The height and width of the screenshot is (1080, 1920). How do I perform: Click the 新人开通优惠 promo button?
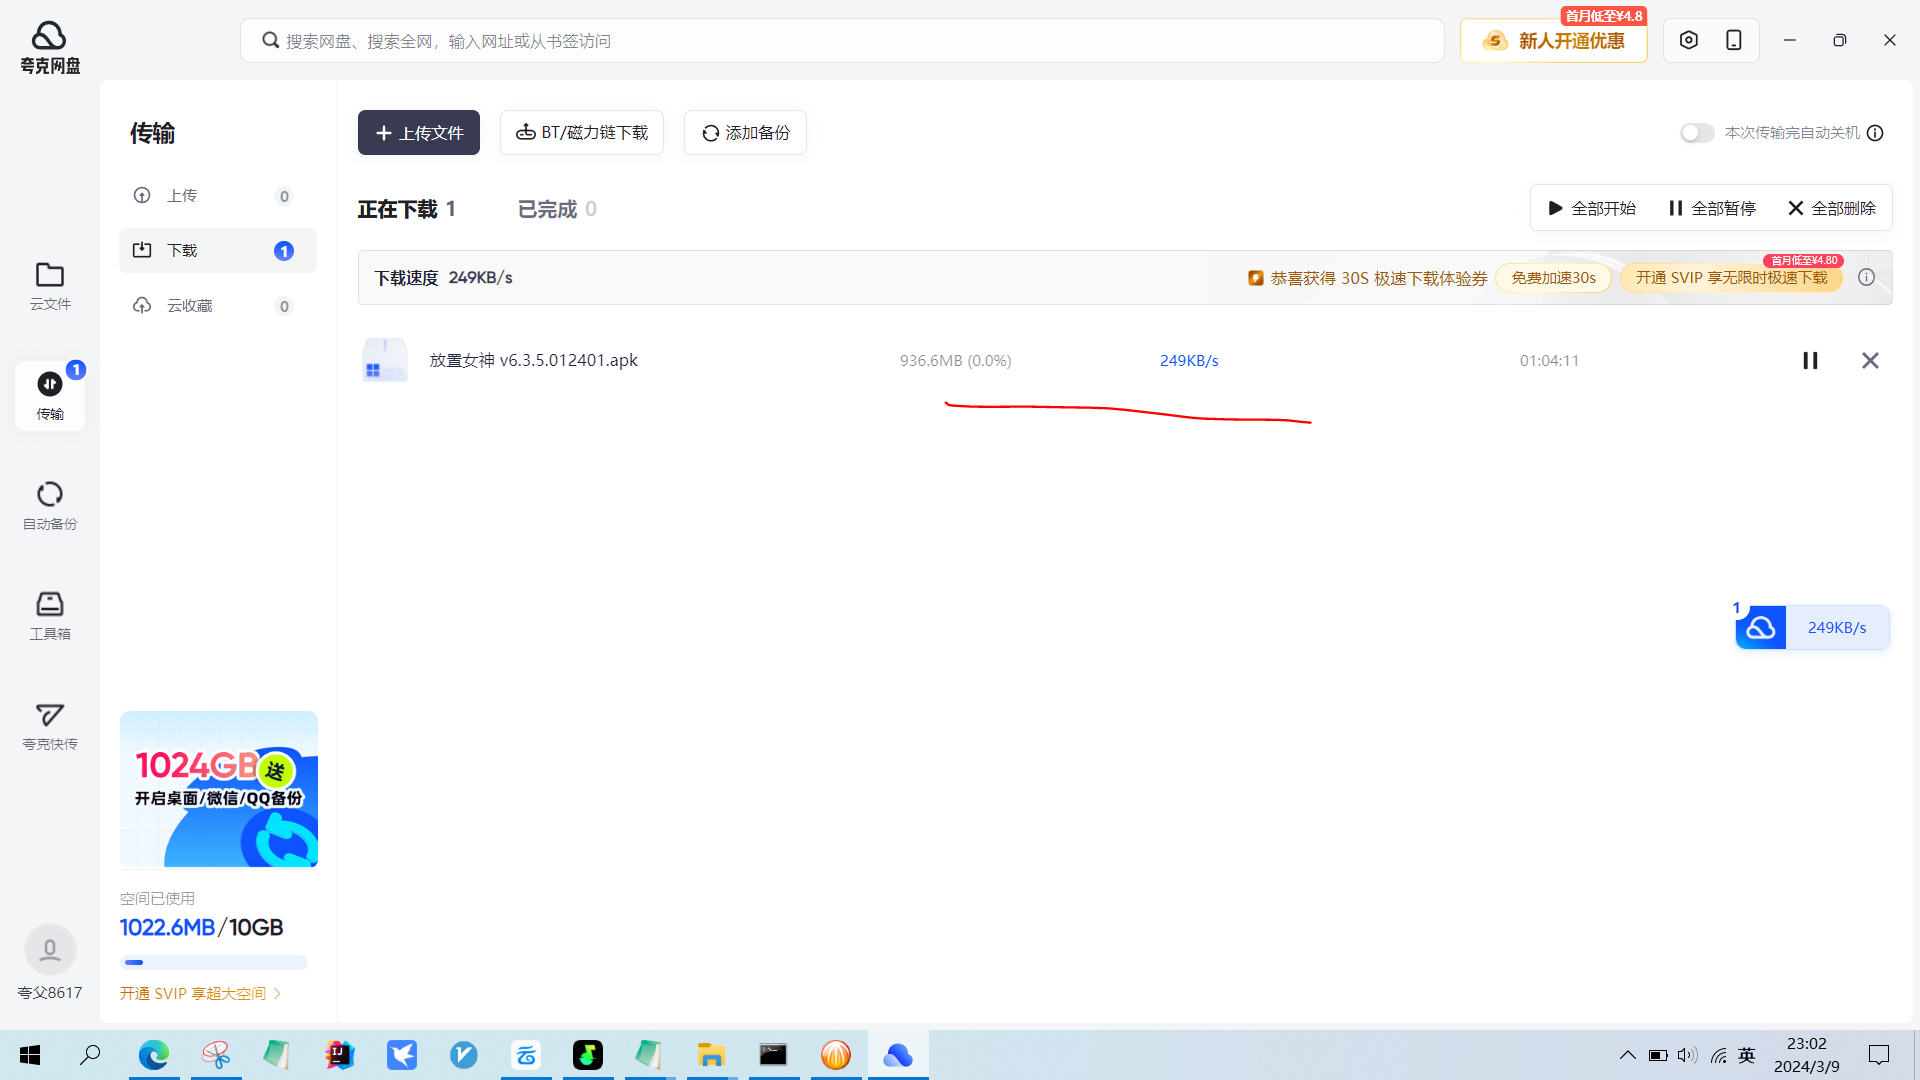1554,41
